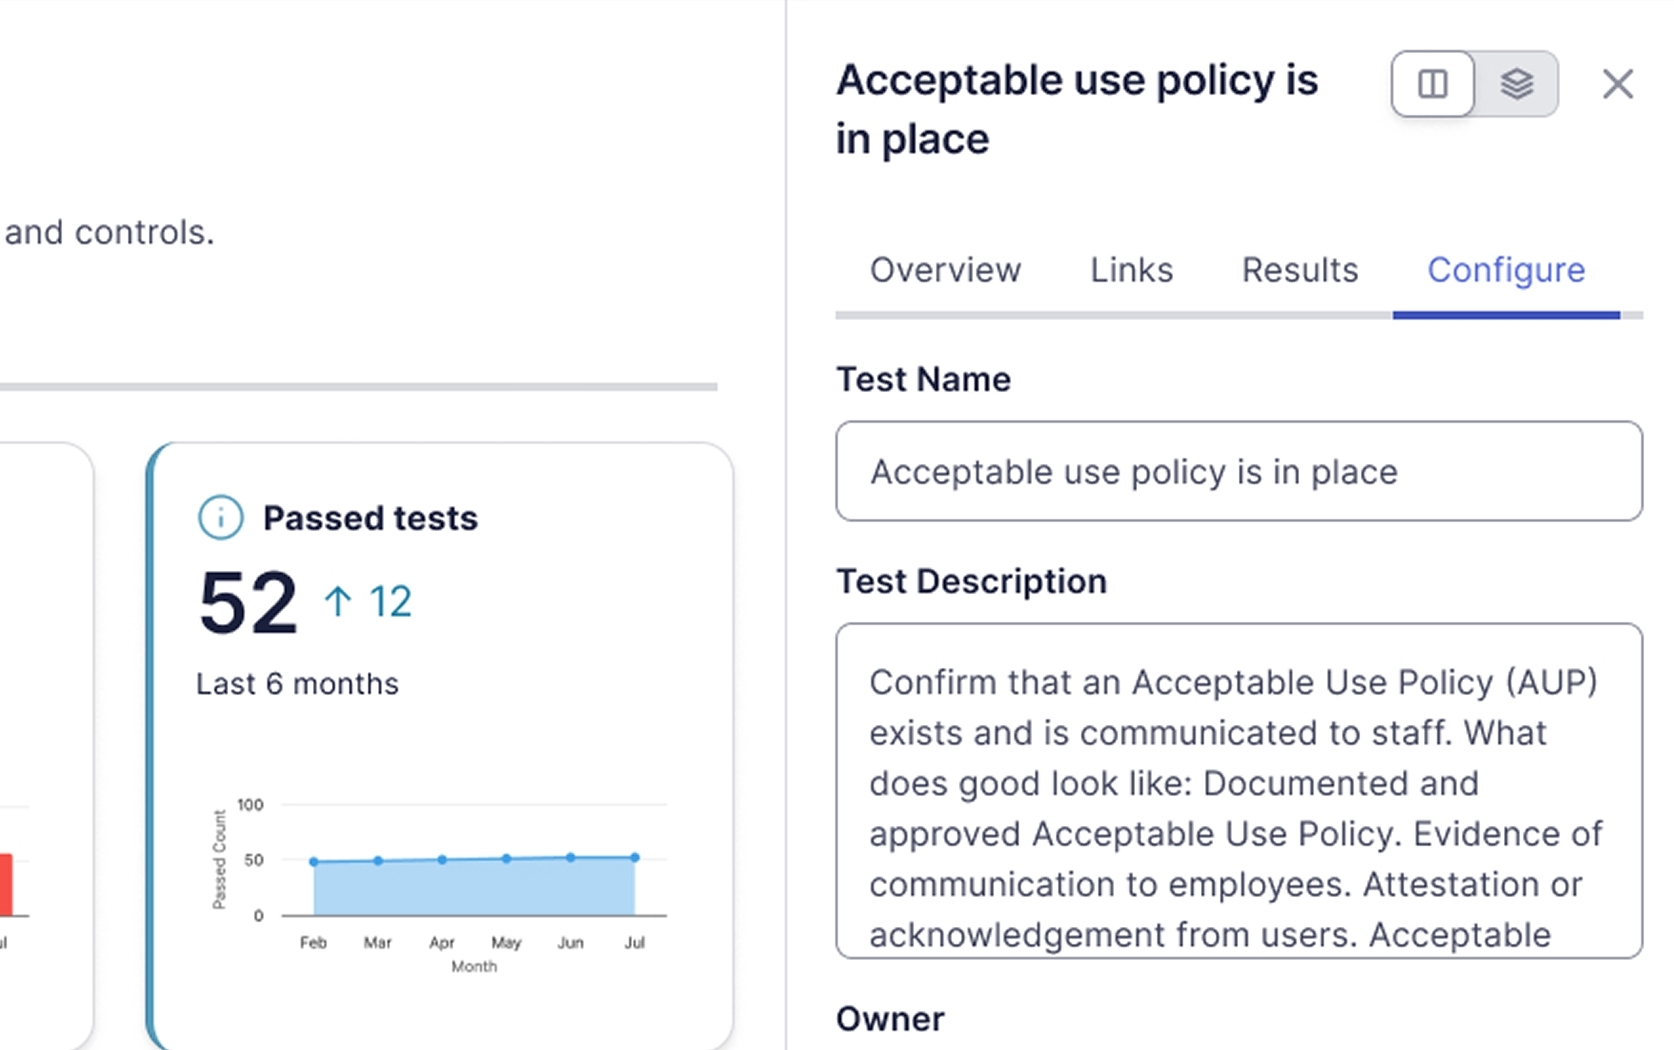Select the Passed tests card heading
Image resolution: width=1674 pixels, height=1050 pixels.
click(370, 518)
